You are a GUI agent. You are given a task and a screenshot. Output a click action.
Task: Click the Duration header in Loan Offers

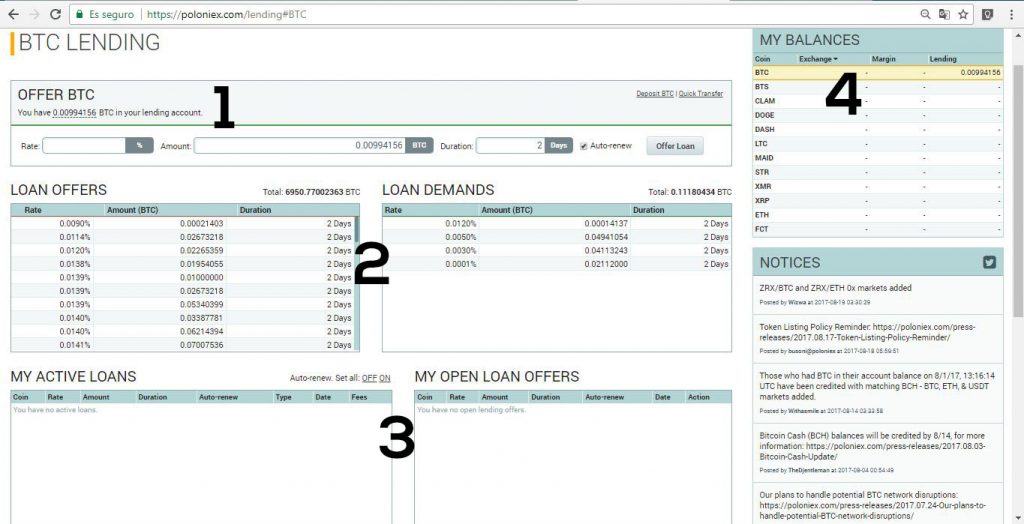[x=255, y=210]
